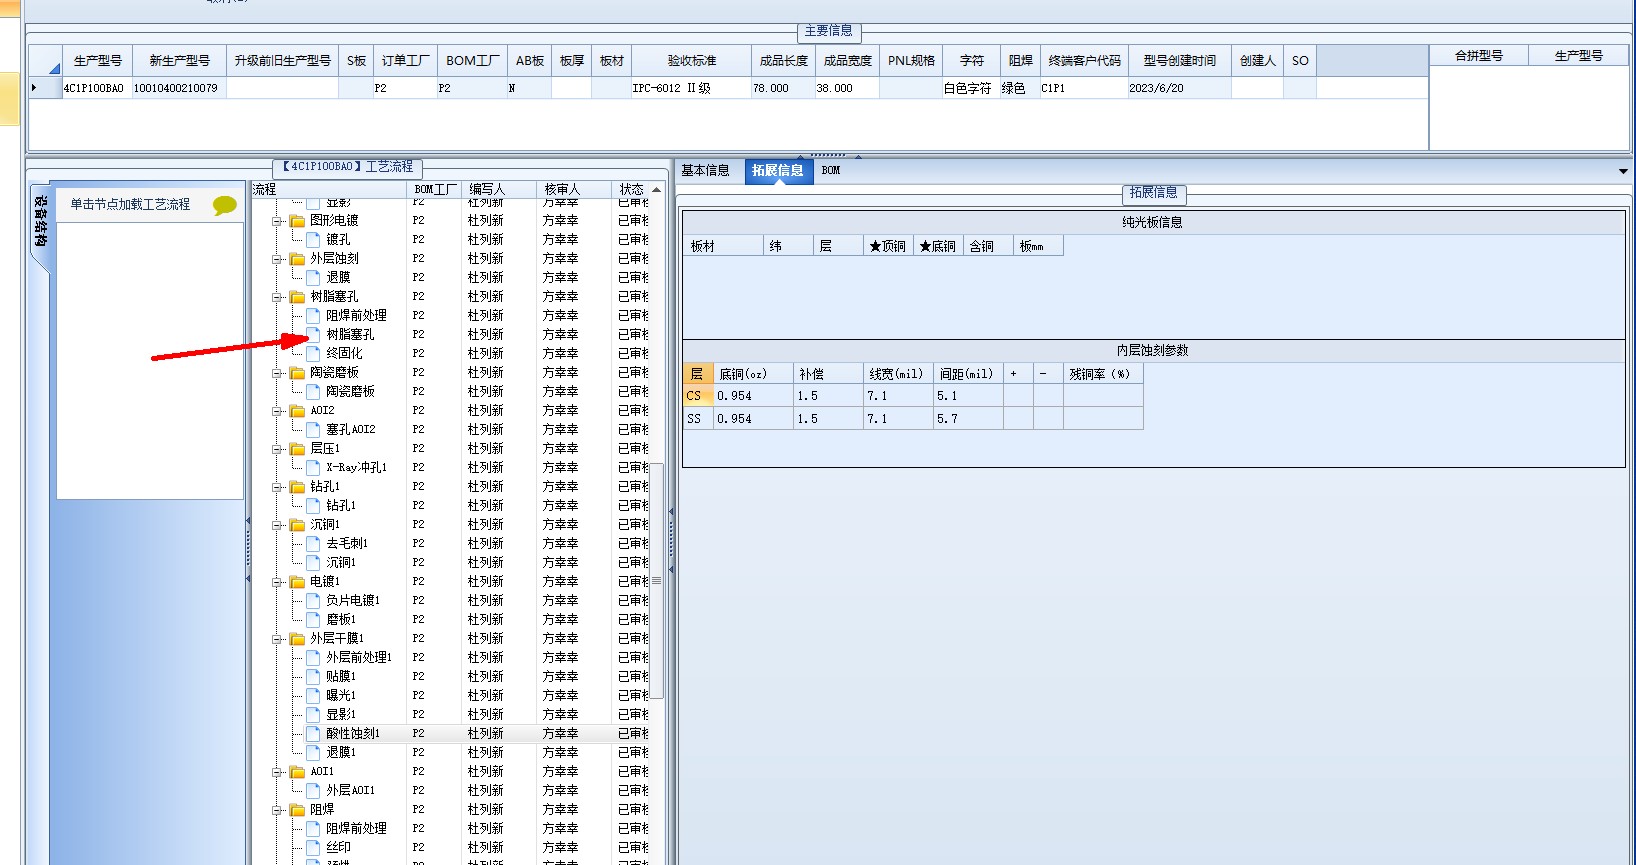Collapse the 层压1 tree node
The width and height of the screenshot is (1636, 865).
pos(278,449)
